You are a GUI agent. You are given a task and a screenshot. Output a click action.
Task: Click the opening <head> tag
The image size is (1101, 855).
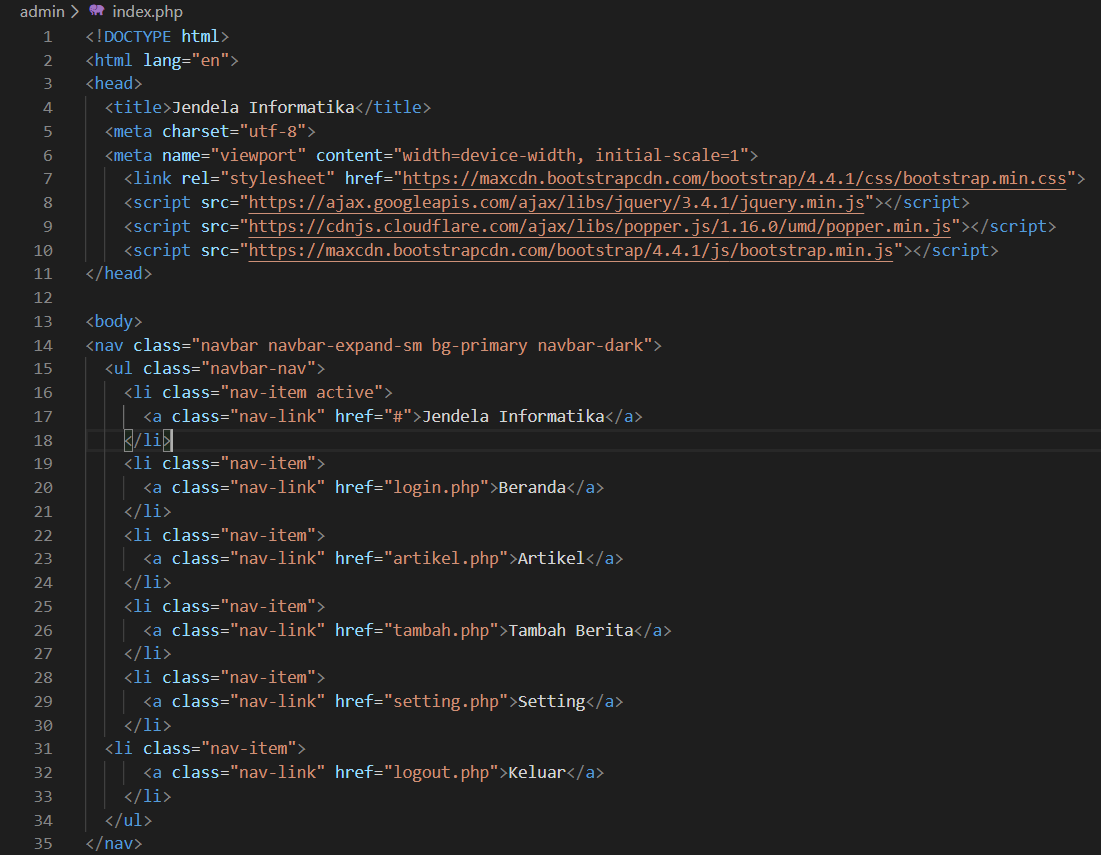click(114, 84)
